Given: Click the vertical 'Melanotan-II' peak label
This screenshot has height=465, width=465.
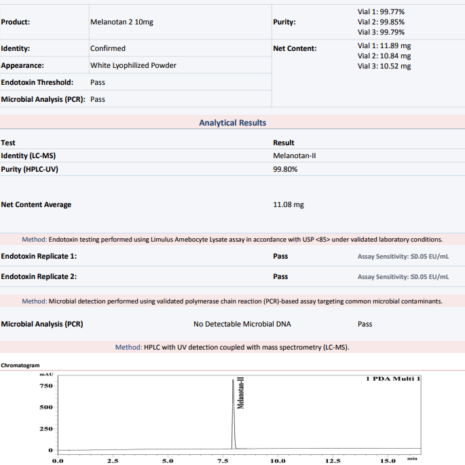Looking at the screenshot, I should click(241, 393).
